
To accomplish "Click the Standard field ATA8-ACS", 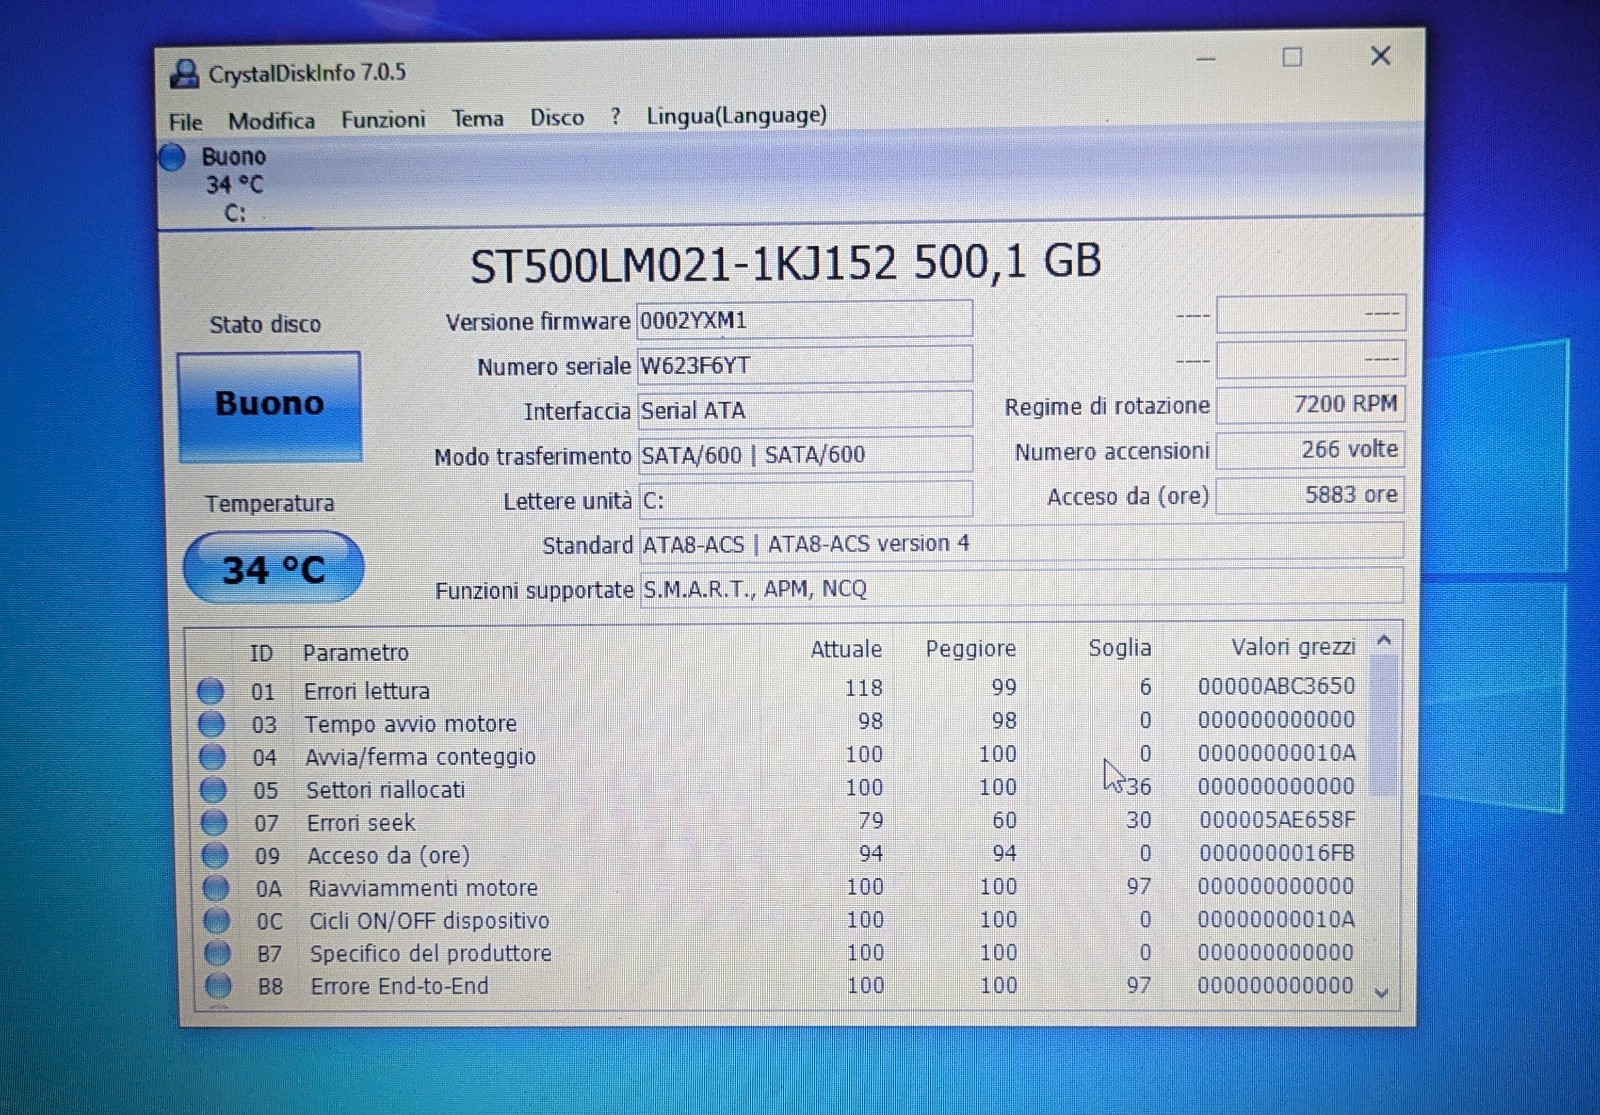I will click(x=1021, y=543).
